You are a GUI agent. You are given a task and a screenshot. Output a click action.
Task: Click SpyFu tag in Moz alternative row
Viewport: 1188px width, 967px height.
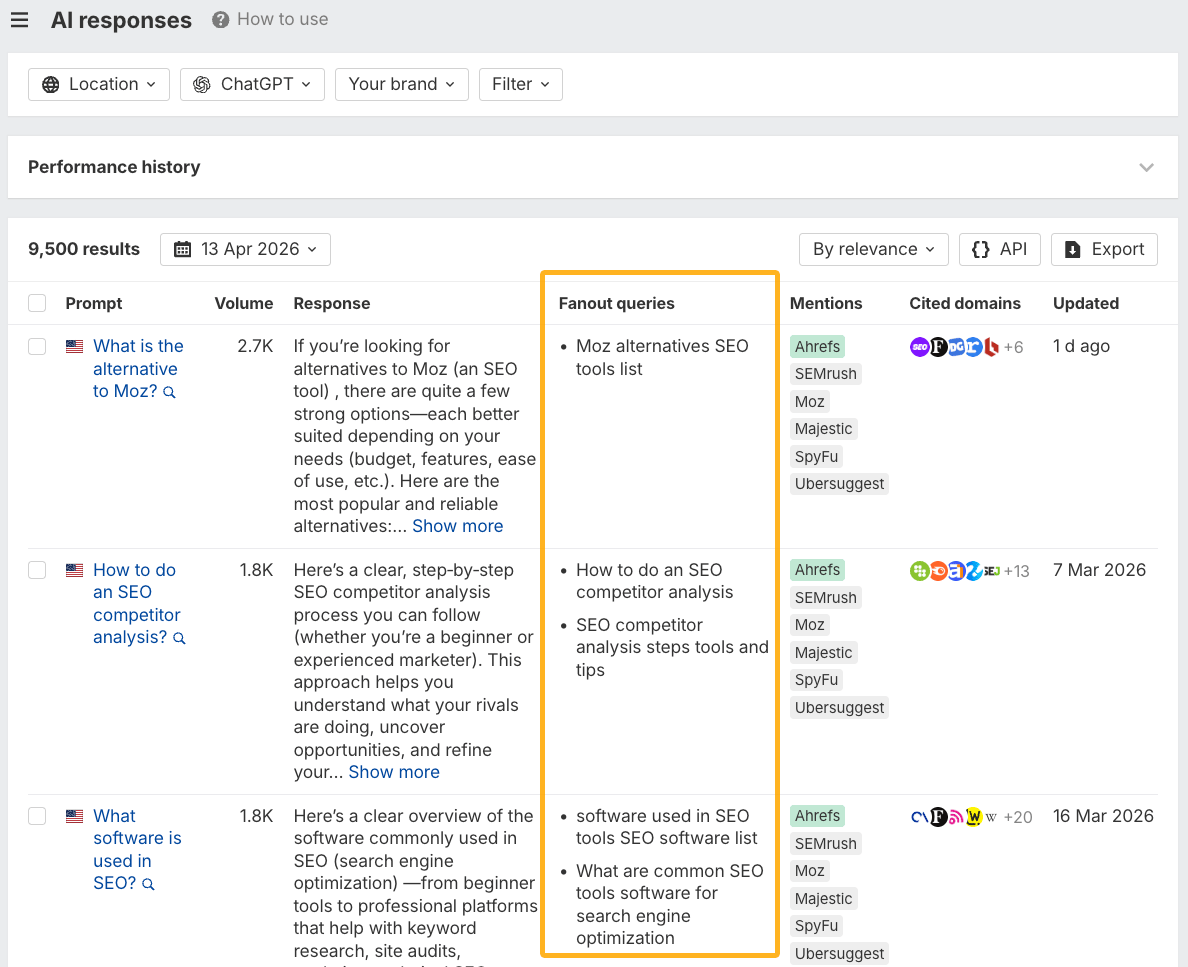pos(817,456)
